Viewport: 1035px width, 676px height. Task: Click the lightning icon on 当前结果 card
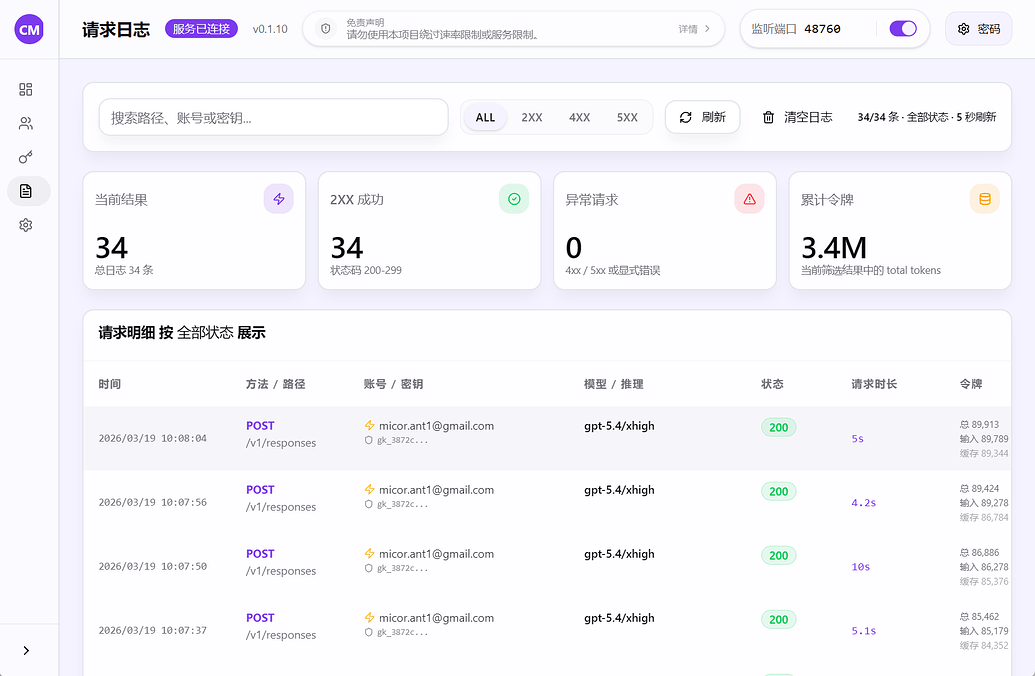point(279,199)
